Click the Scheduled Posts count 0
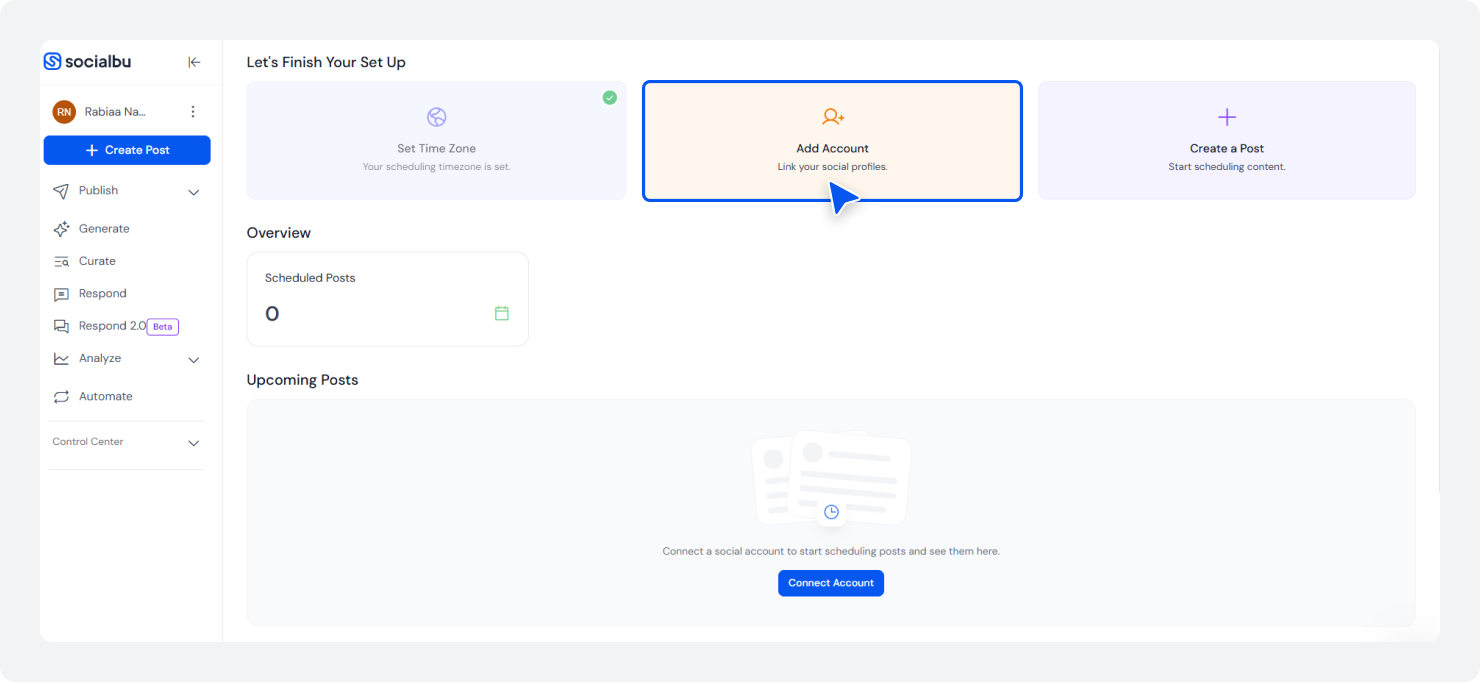Viewport: 1480px width, 682px height. tap(272, 314)
